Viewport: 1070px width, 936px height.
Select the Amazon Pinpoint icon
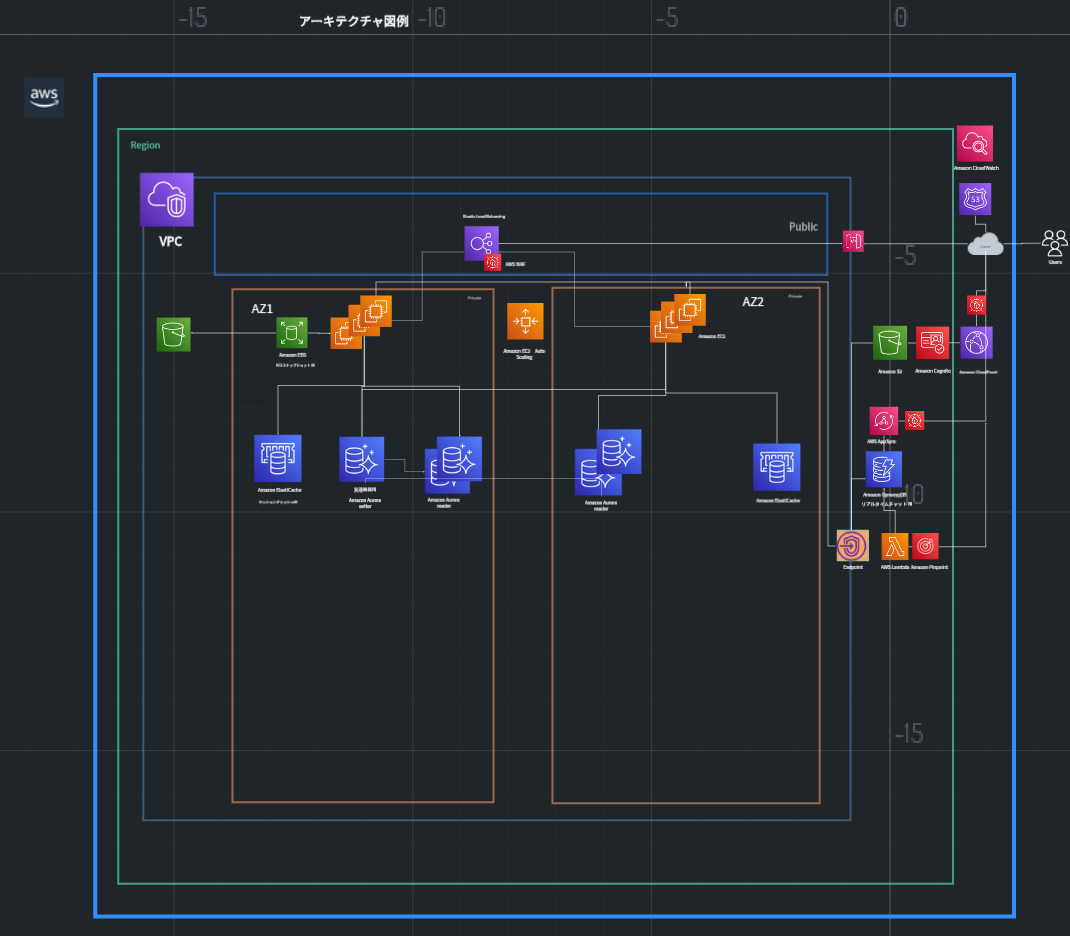pyautogui.click(x=925, y=546)
